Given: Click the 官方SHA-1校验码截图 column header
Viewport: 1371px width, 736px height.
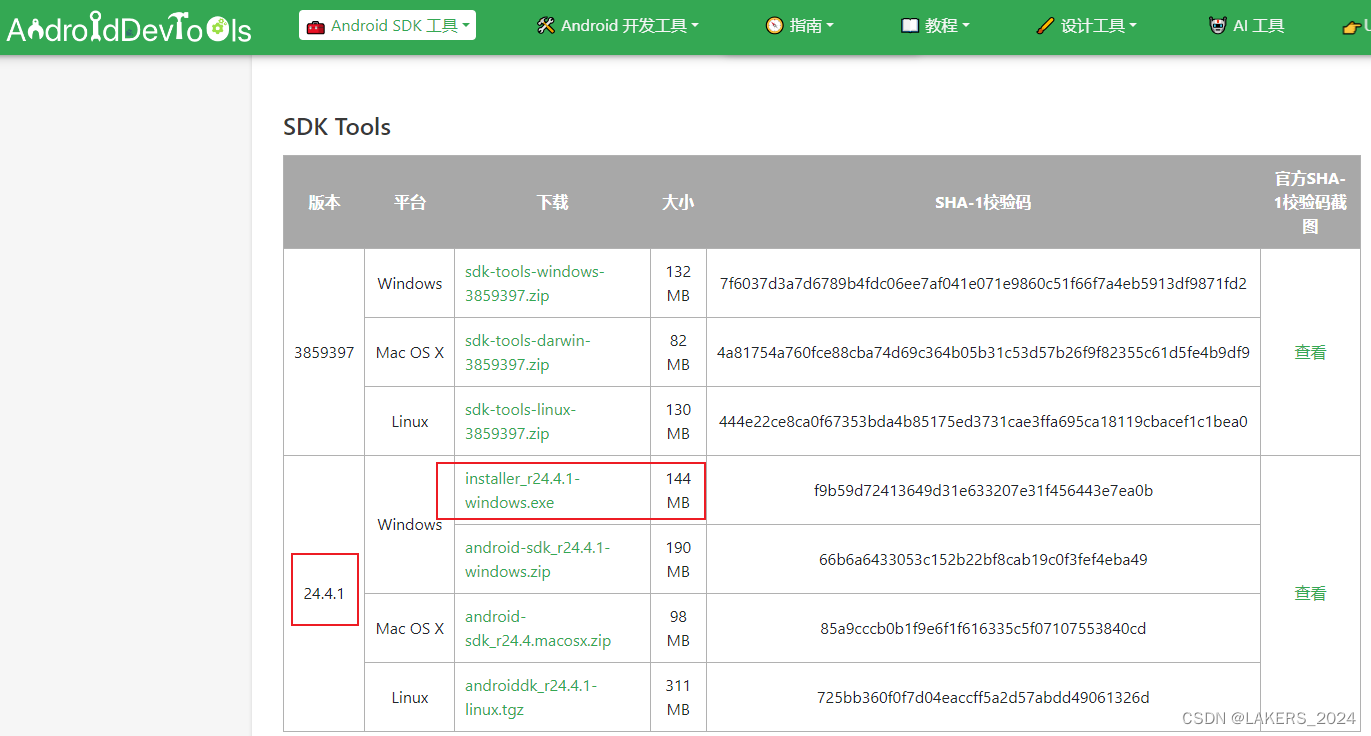Looking at the screenshot, I should coord(1310,202).
